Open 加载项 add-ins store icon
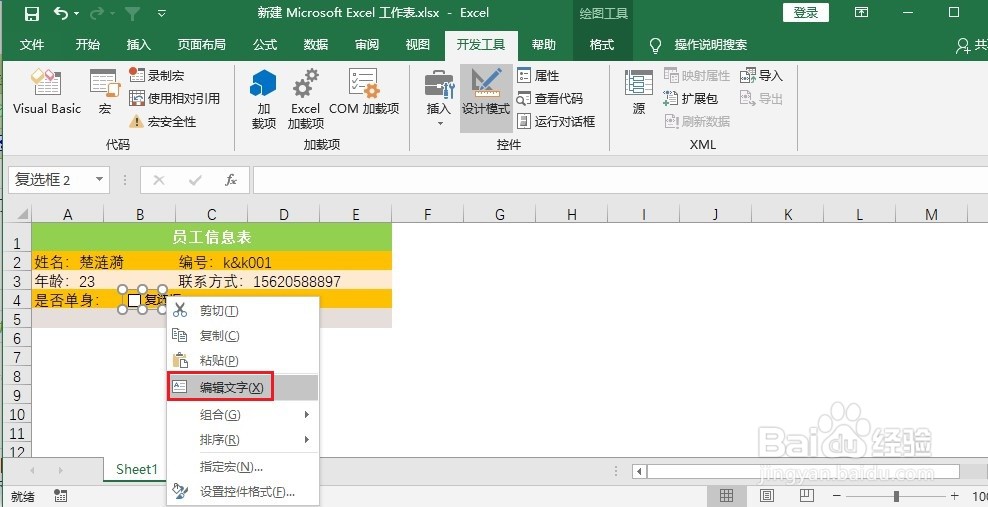The height and width of the screenshot is (507, 988). 263,99
